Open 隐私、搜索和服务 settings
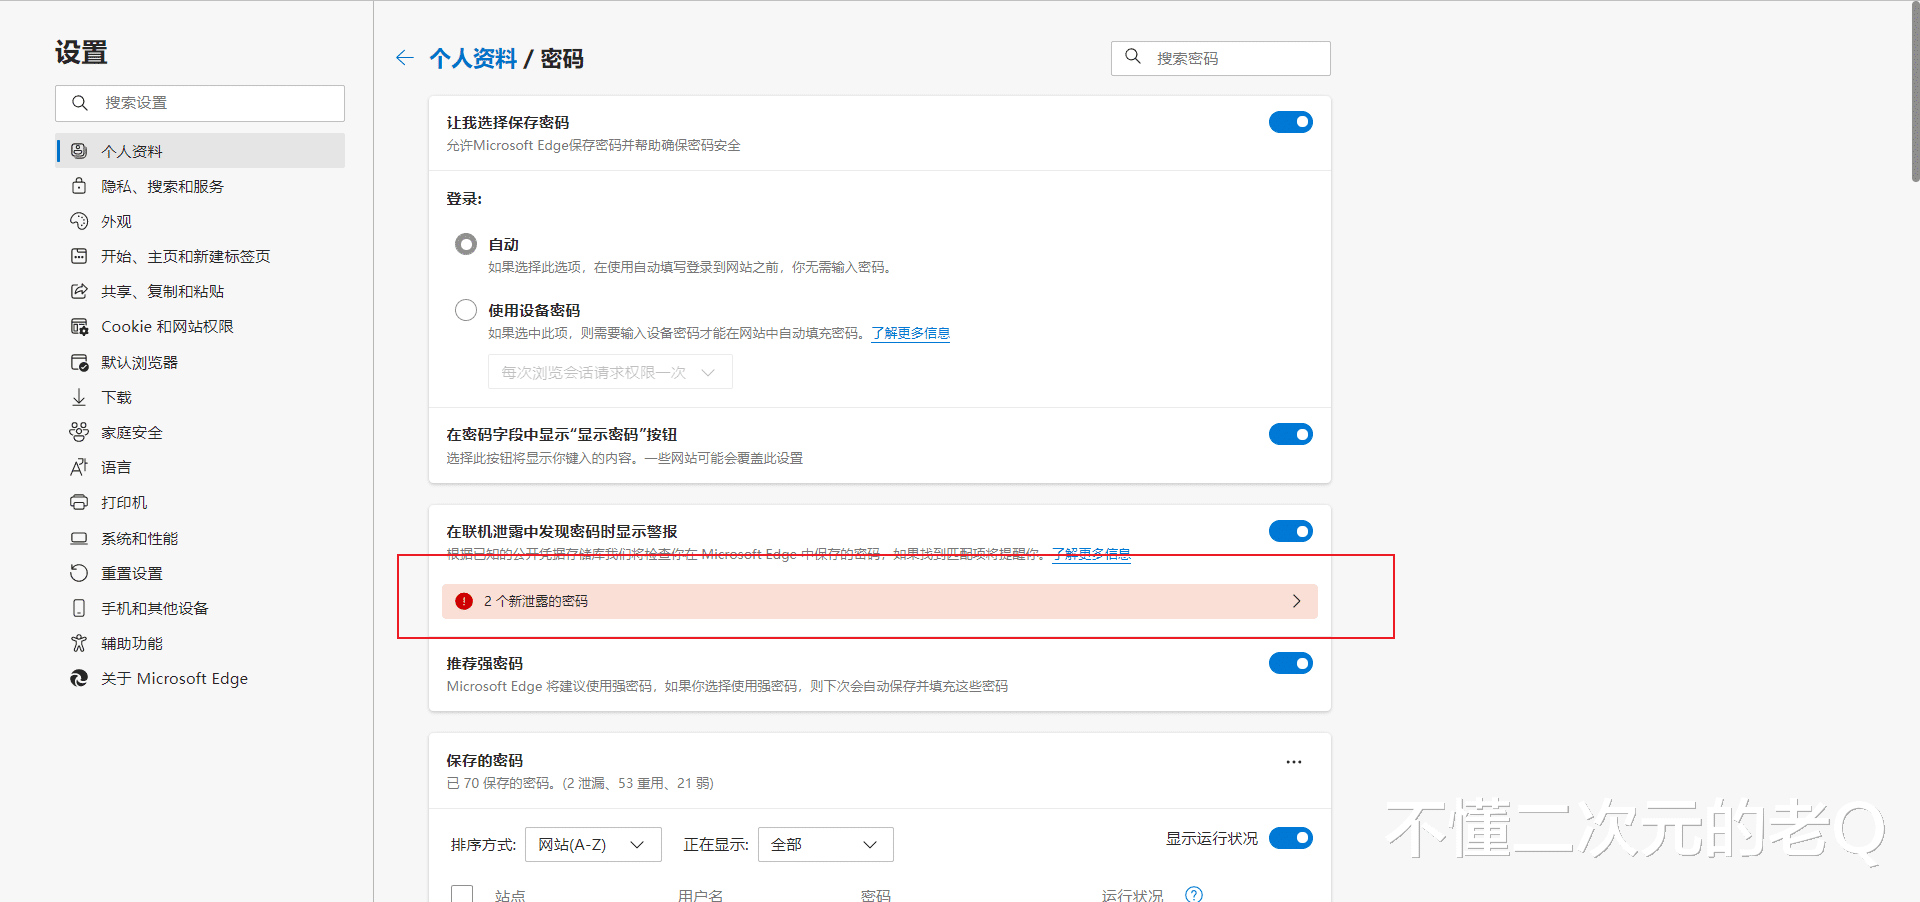Viewport: 1920px width, 902px height. [x=200, y=186]
